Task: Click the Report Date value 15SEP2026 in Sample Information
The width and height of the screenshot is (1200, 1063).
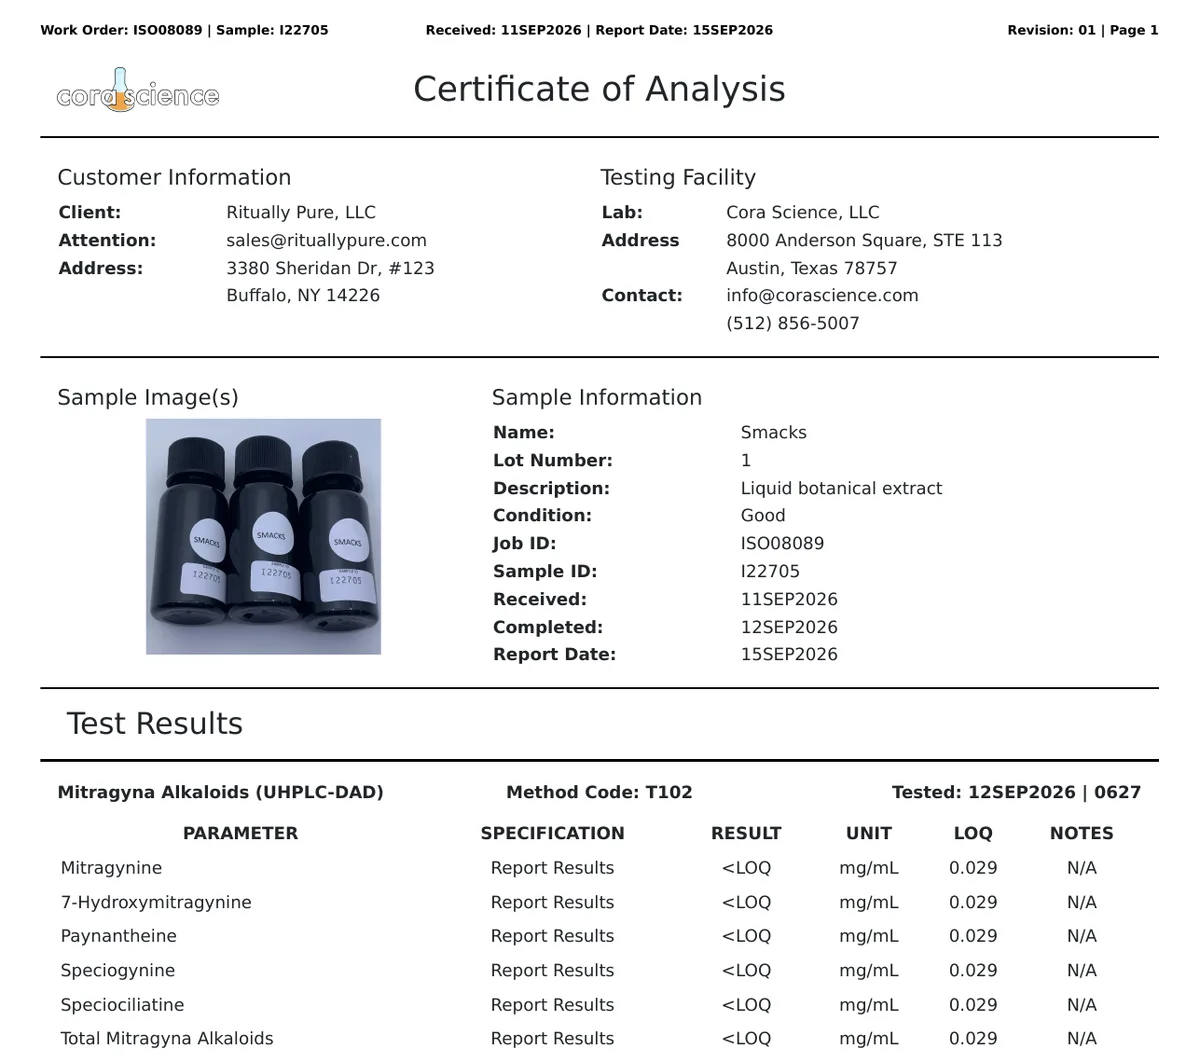Action: (789, 654)
